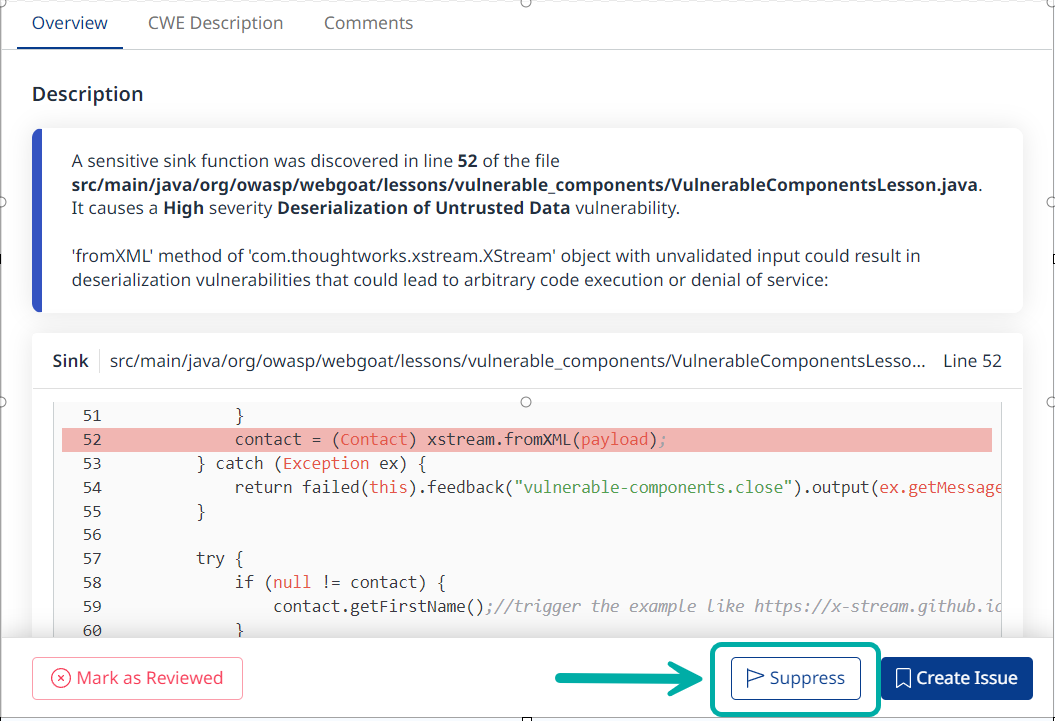Viewport: 1055px width, 721px height.
Task: Click the Sink file path in the header
Action: coord(517,361)
